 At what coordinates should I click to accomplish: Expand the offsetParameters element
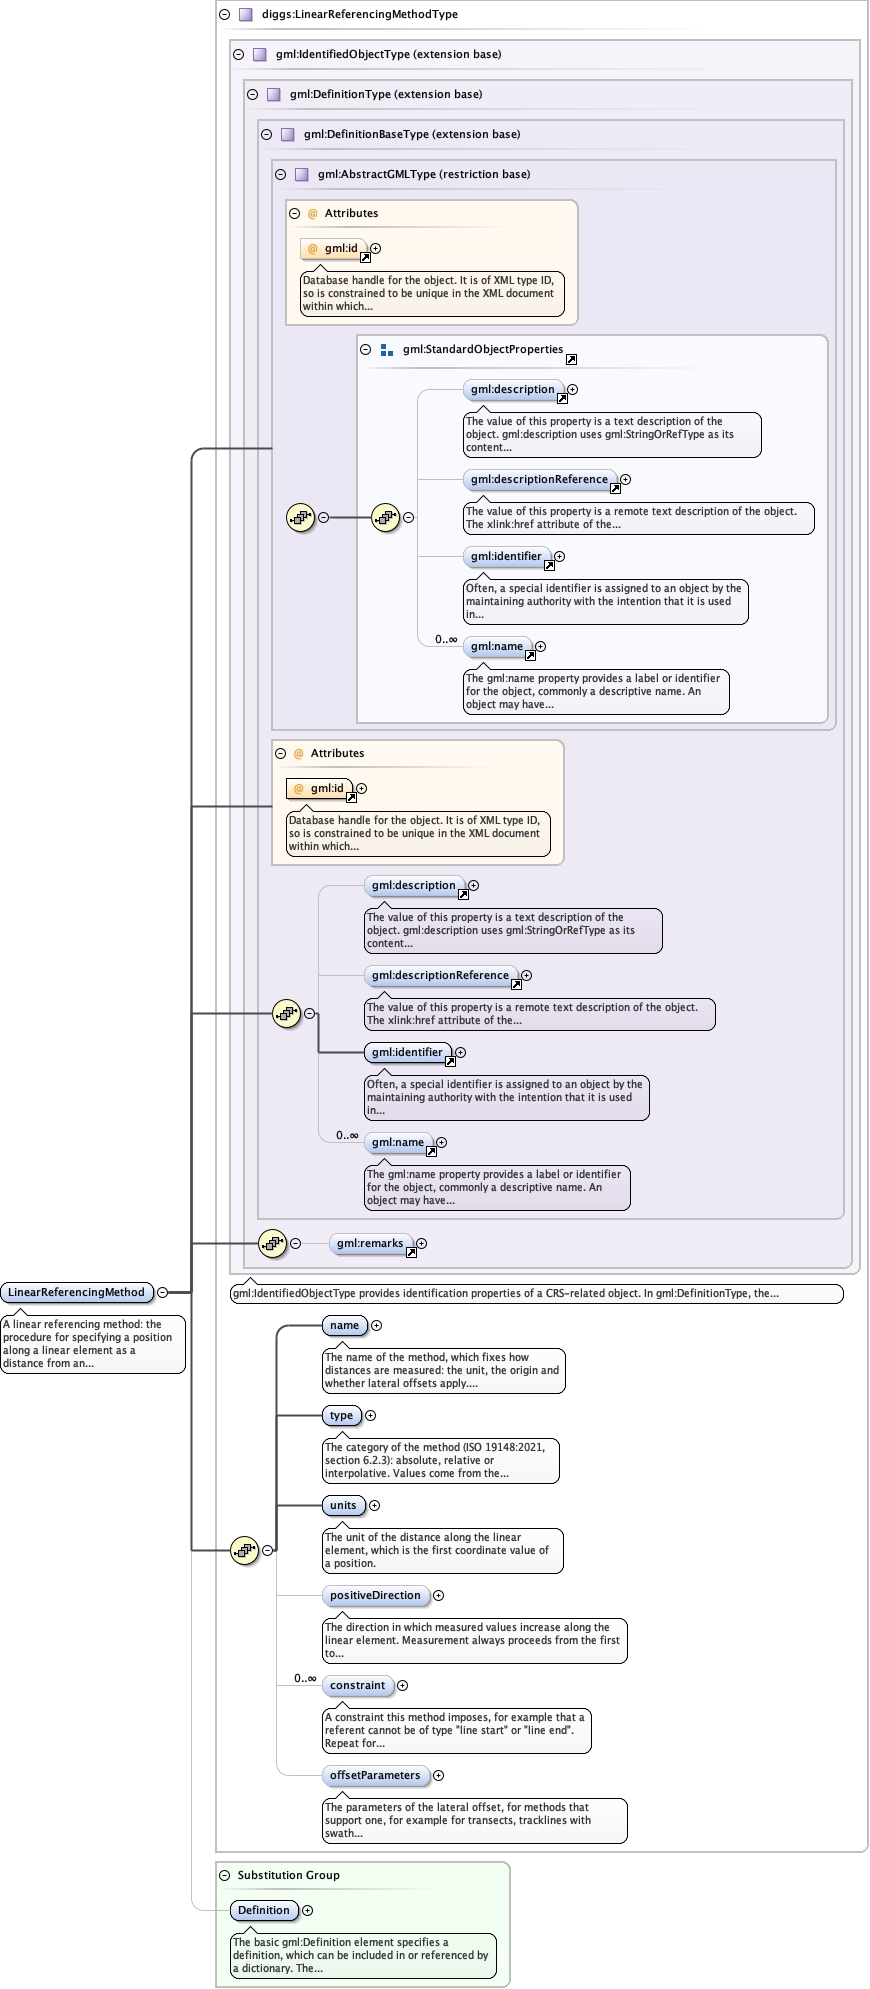coord(439,1776)
